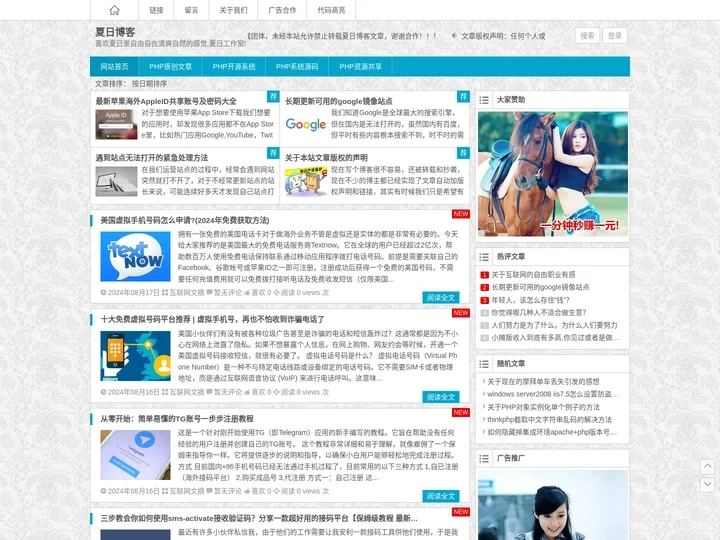Open 关于互联网的自由职业有感 in hot list
Screen dimensions: 720x540
533,275
